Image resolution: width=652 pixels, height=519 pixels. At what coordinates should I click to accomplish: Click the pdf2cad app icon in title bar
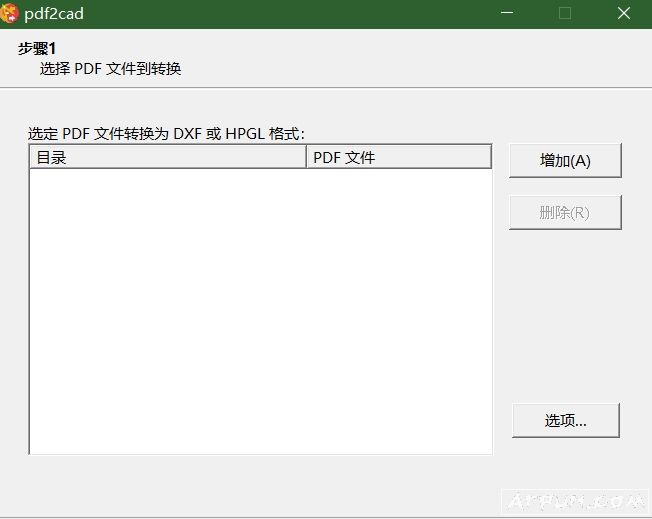(x=9, y=13)
